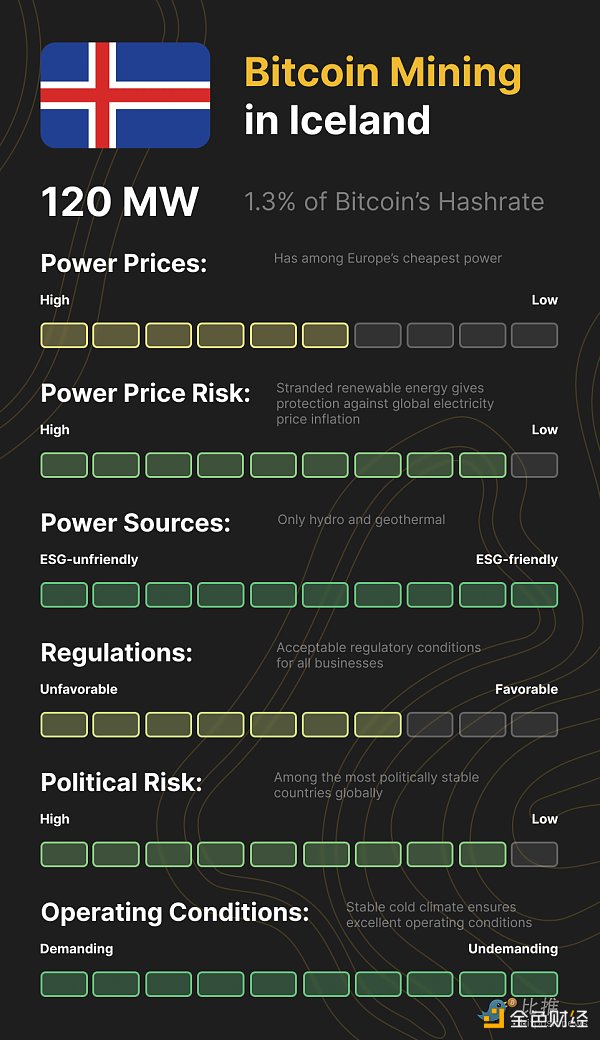The width and height of the screenshot is (600, 1040).
Task: Click the "ESG-friendly" label
Action: (x=516, y=559)
